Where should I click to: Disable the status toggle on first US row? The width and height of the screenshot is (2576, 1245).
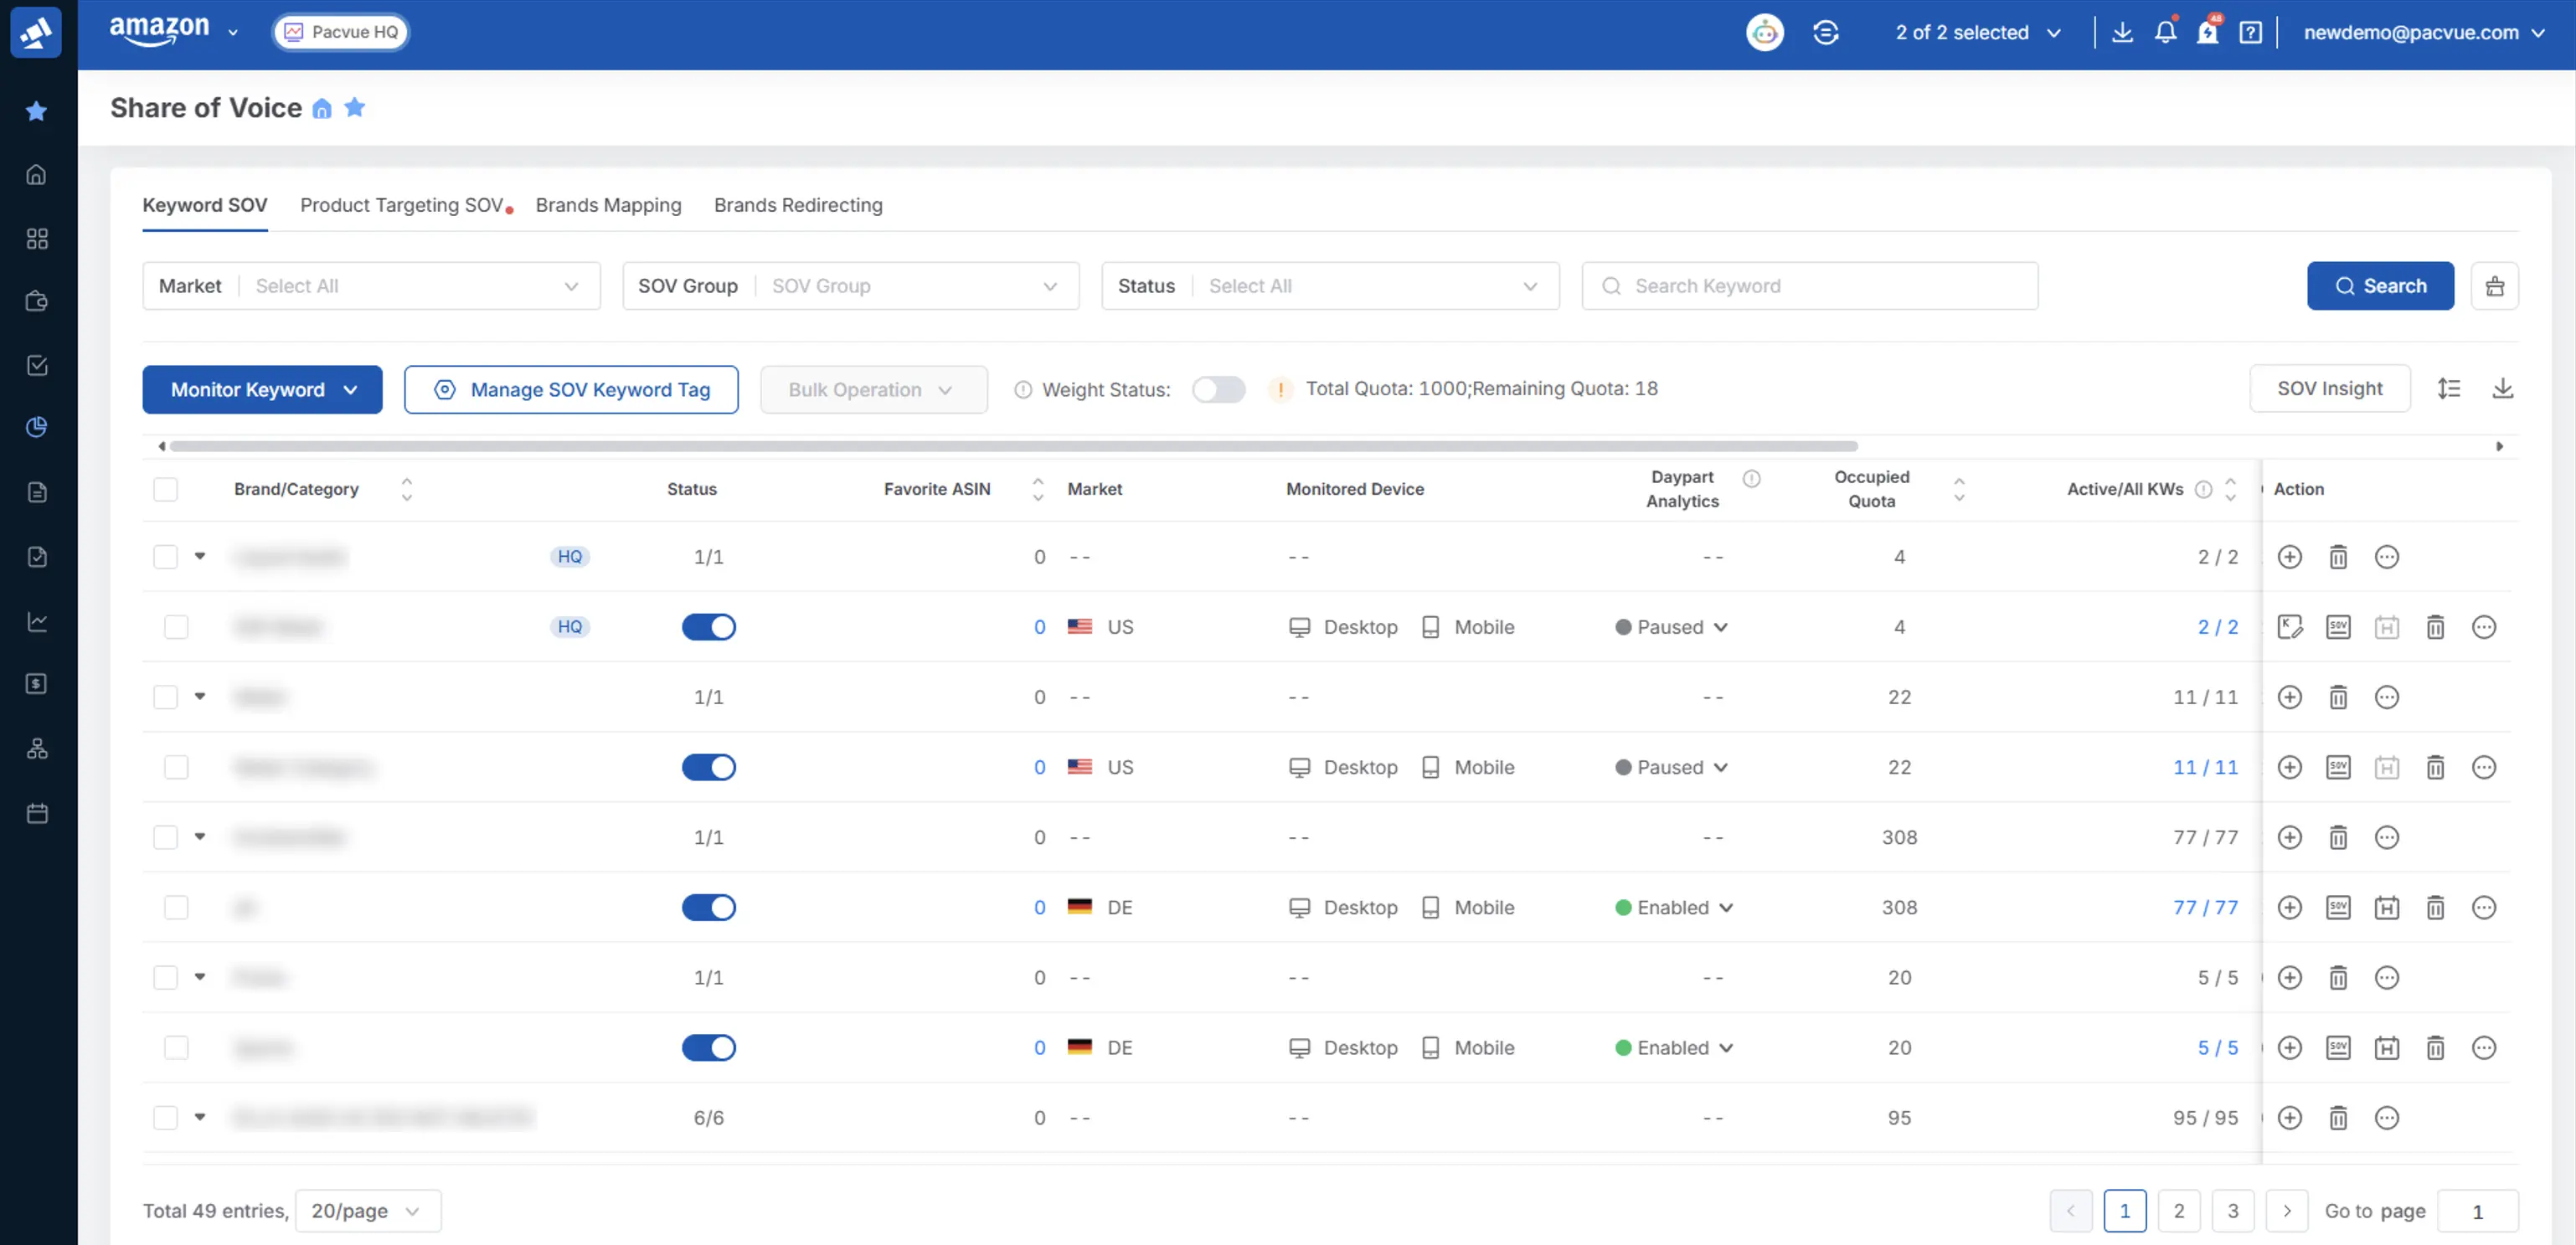pos(708,627)
